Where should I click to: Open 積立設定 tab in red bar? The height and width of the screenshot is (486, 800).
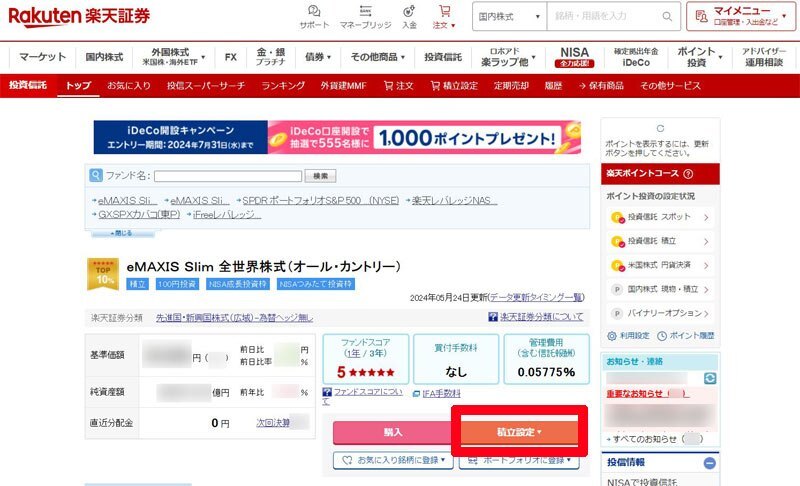coord(454,86)
